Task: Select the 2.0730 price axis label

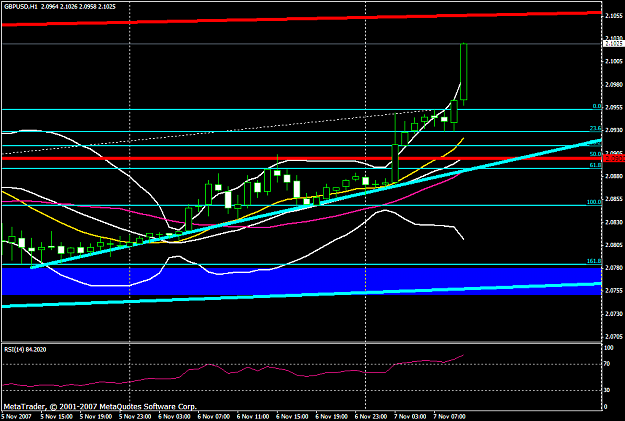Action: click(x=614, y=314)
